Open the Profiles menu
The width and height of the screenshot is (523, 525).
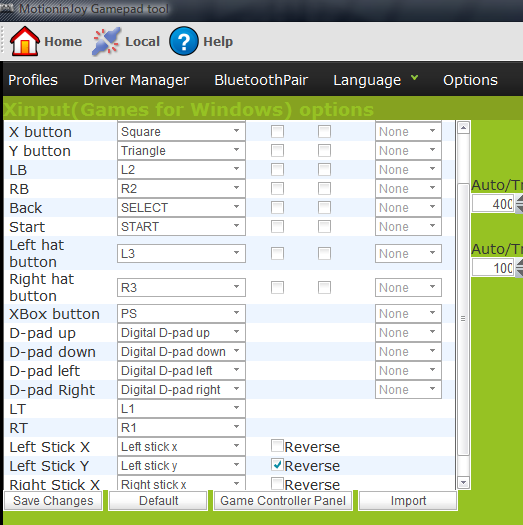point(33,80)
